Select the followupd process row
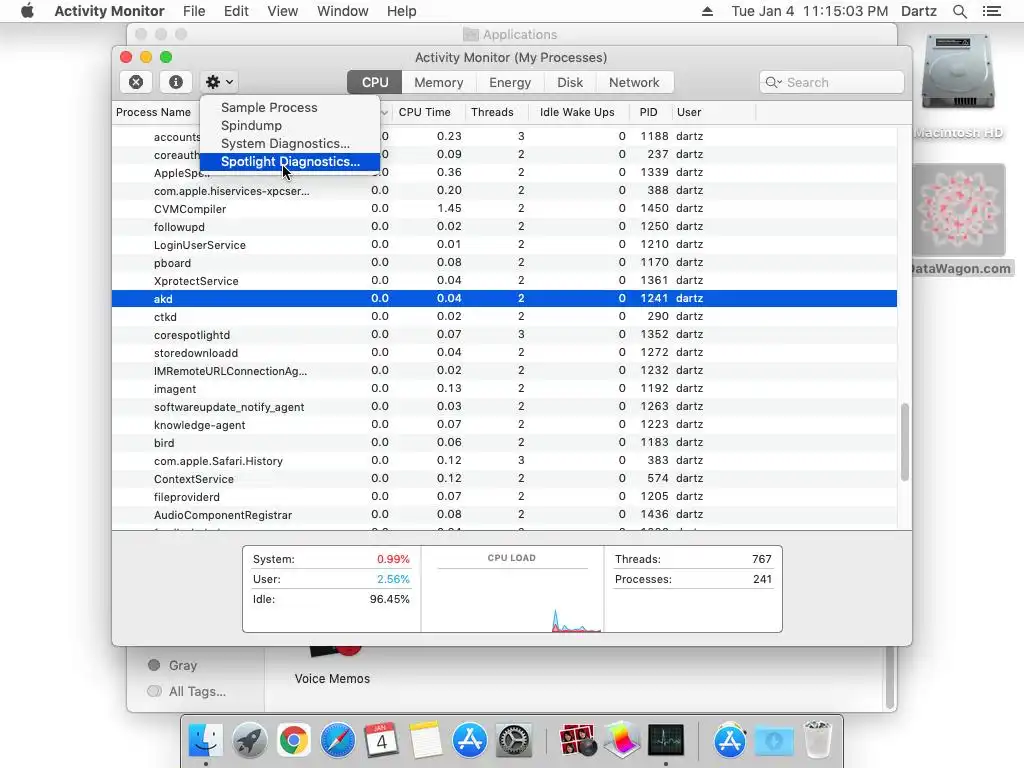Screen dimensions: 1024x768 pyautogui.click(x=504, y=227)
